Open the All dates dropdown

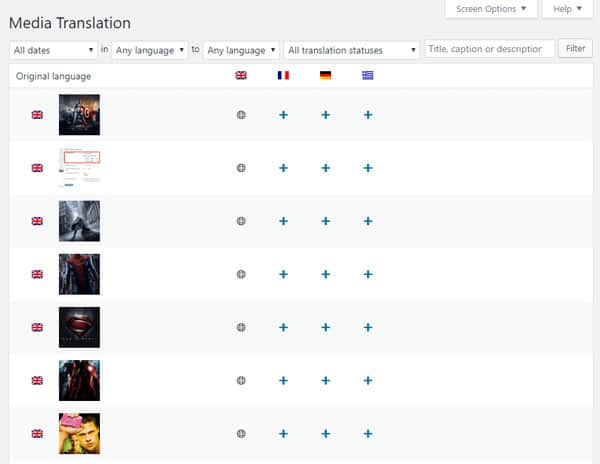(x=52, y=49)
